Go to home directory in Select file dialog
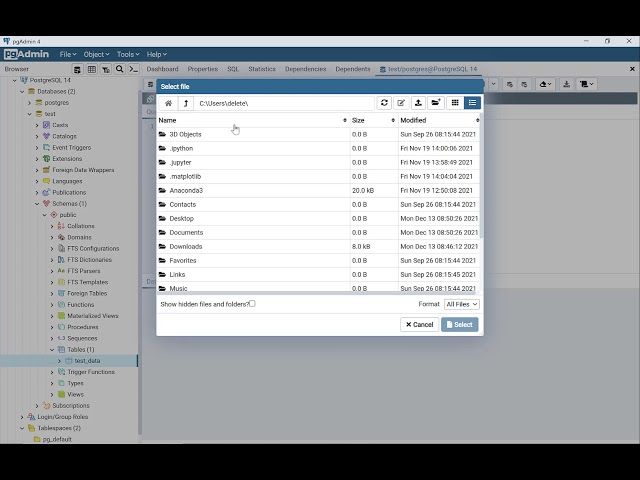Image resolution: width=640 pixels, height=480 pixels. tap(168, 103)
